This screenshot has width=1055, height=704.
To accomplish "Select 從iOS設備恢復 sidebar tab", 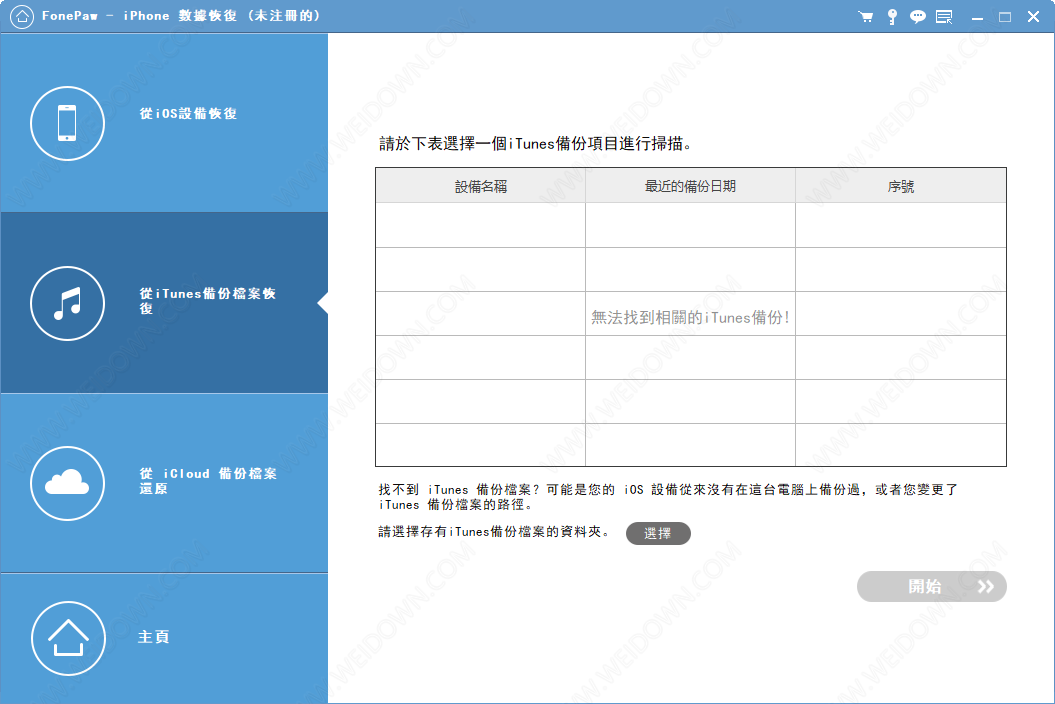I will 164,122.
